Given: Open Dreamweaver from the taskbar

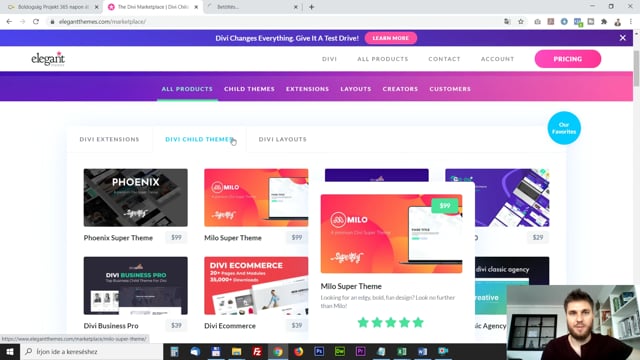Looking at the screenshot, I should (x=340, y=351).
